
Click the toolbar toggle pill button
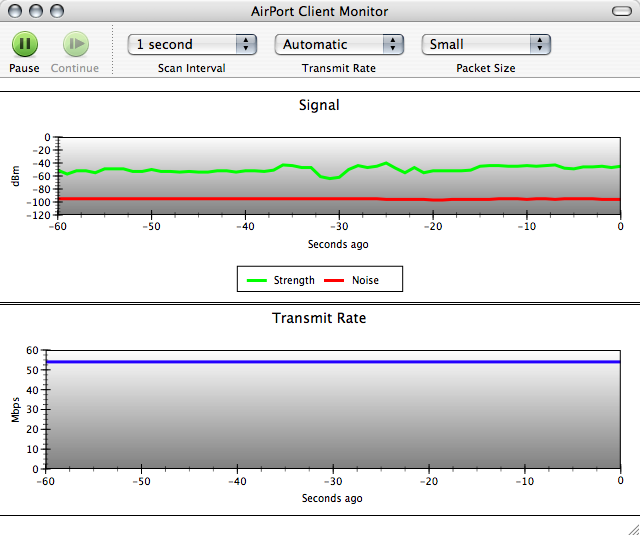click(622, 11)
